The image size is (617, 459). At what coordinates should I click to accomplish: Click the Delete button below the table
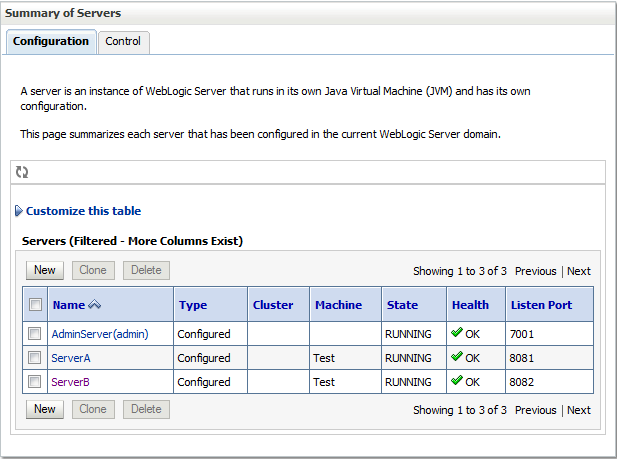(x=146, y=409)
